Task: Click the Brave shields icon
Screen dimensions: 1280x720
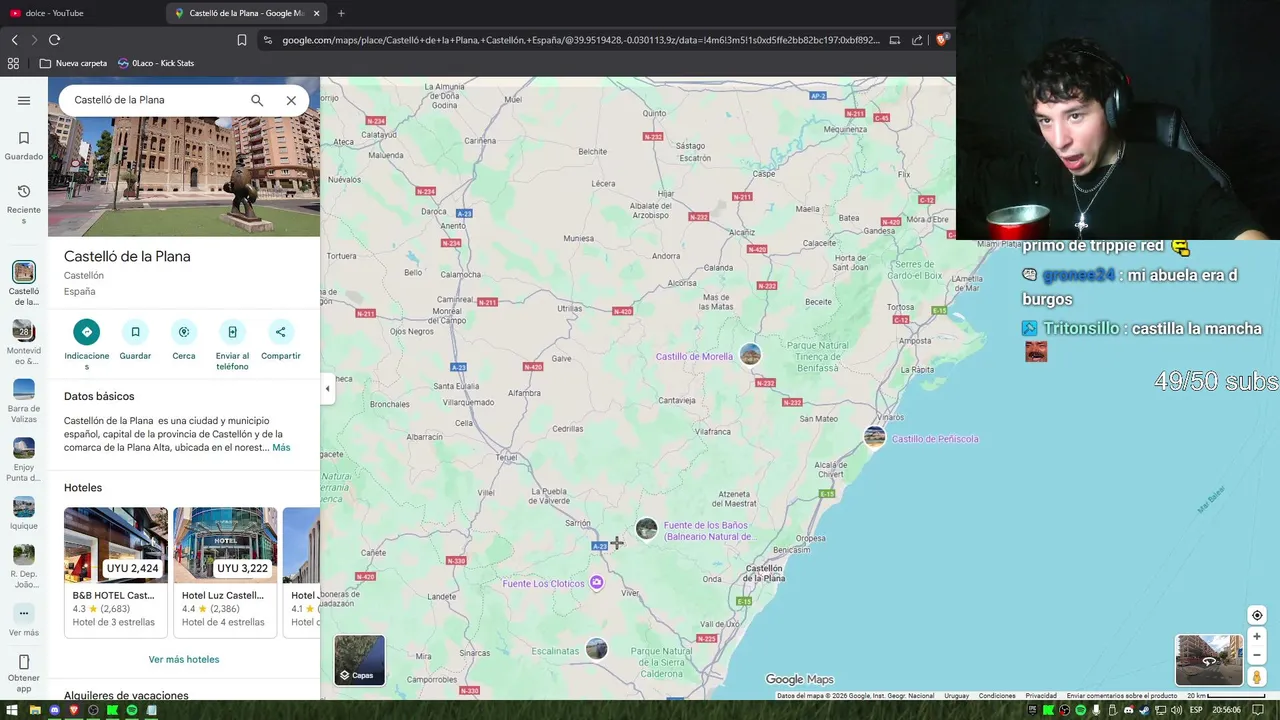Action: coord(943,40)
